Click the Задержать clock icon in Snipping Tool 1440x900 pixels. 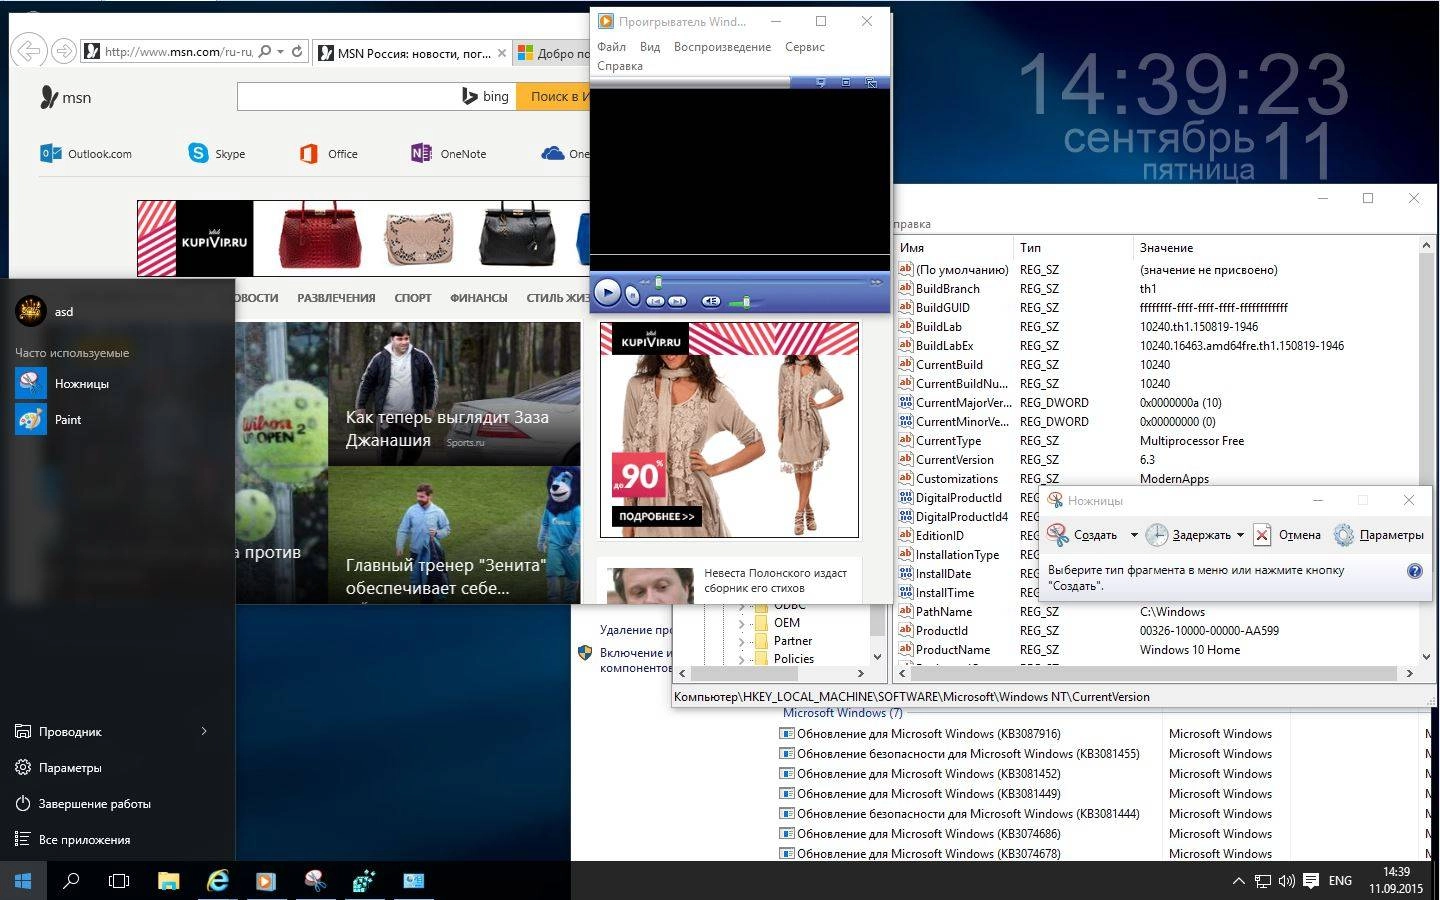click(1157, 535)
